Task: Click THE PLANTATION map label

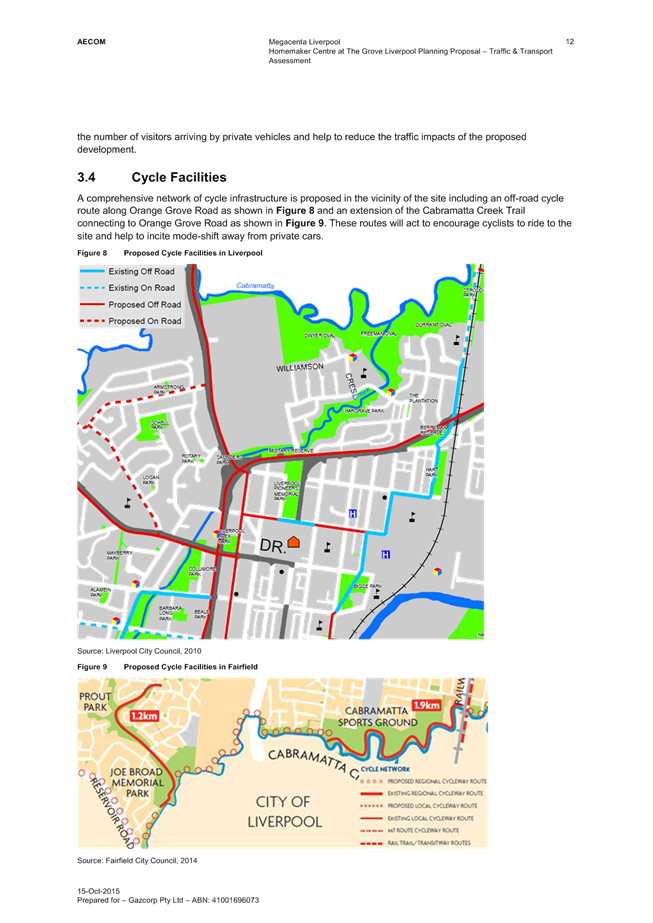Action: [x=423, y=398]
